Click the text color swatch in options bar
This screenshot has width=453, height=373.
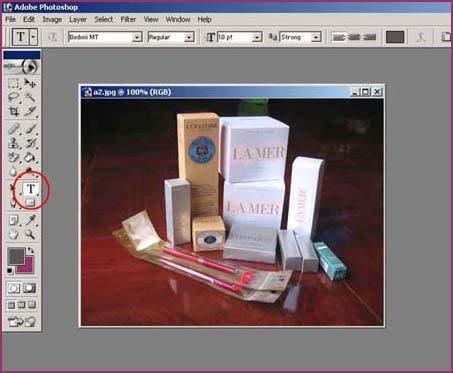click(x=395, y=37)
